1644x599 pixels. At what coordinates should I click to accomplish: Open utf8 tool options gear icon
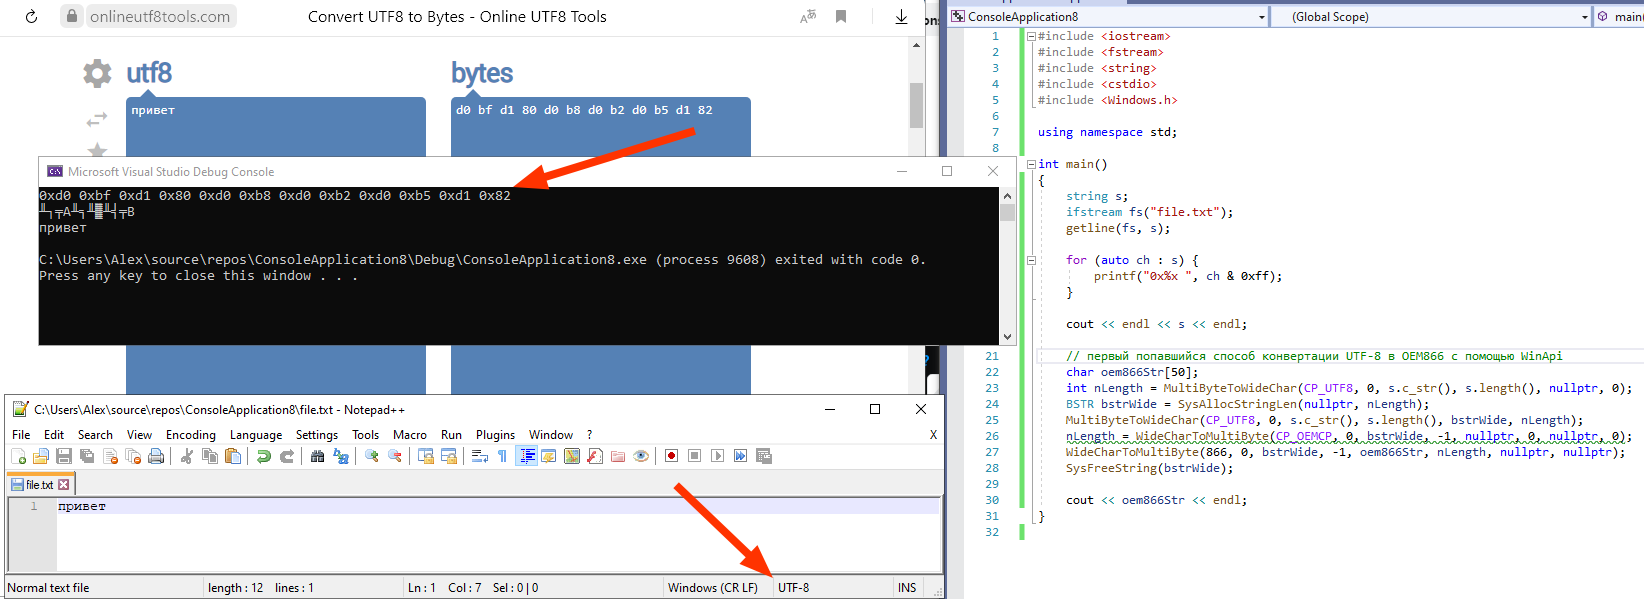97,73
